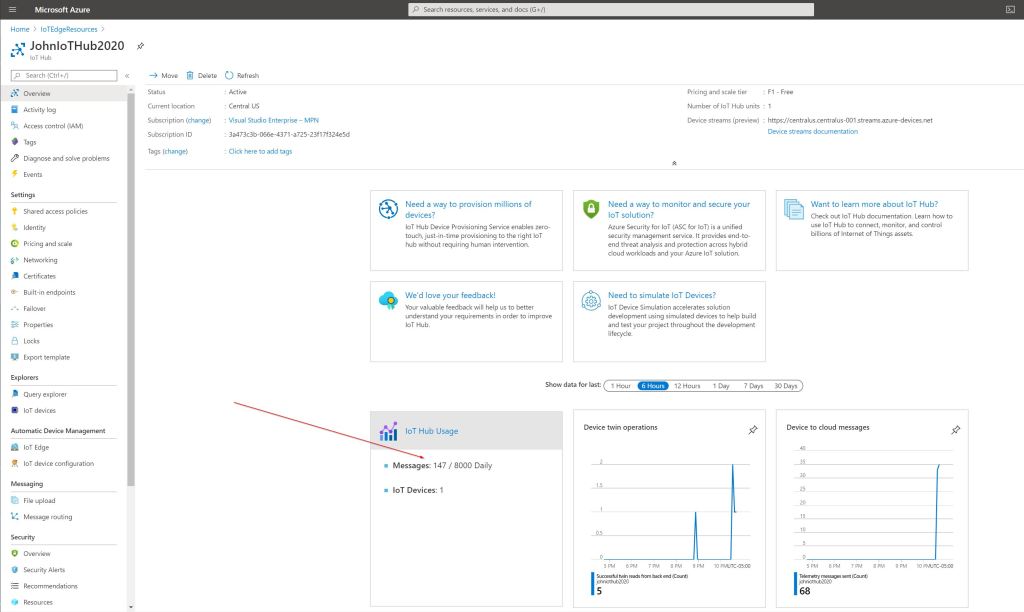The image size is (1024, 612).
Task: Select the 1 Hour time range
Action: [x=621, y=385]
